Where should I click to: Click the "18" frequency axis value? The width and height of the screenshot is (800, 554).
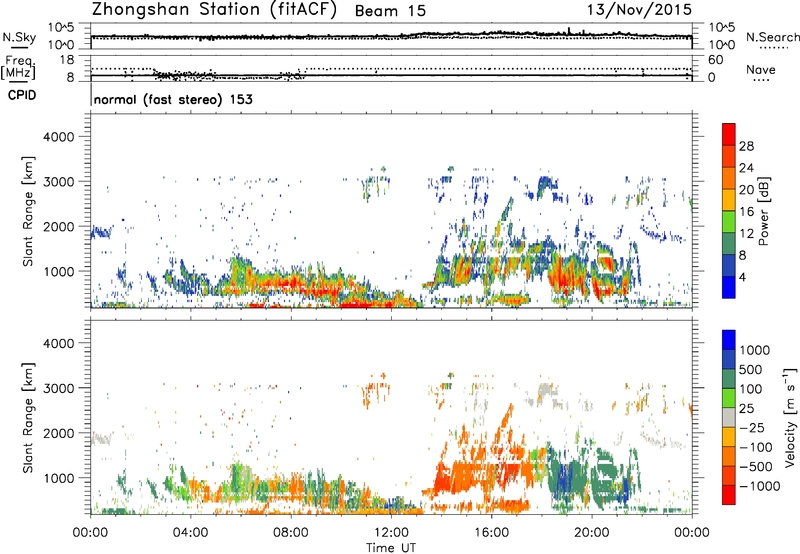coord(67,60)
